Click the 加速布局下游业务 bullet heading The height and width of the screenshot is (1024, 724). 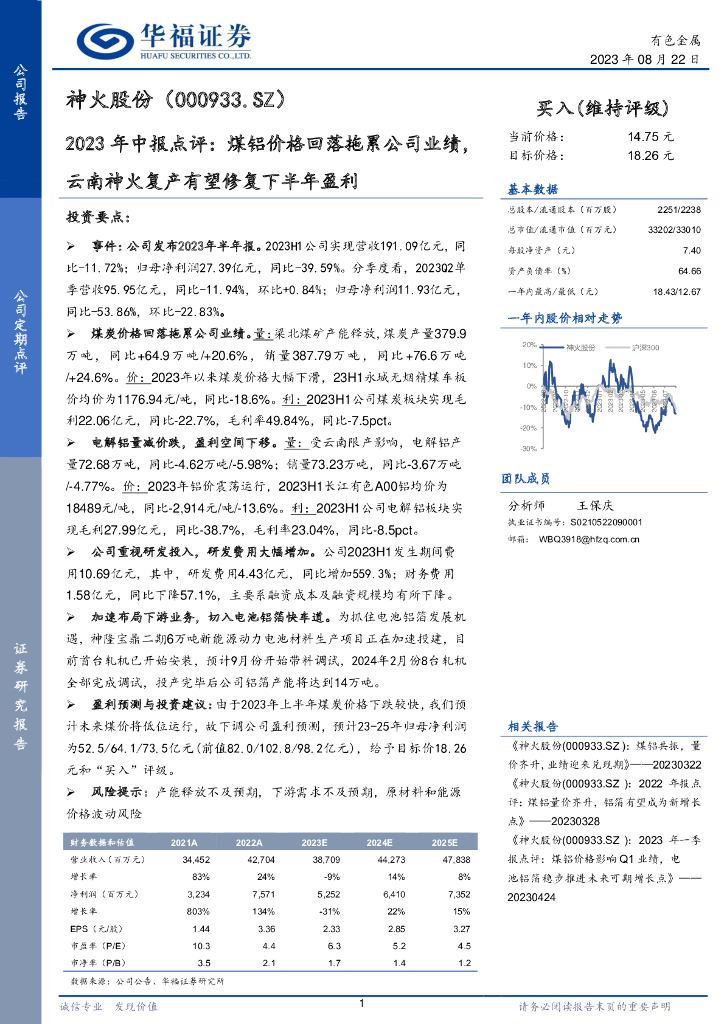tap(210, 617)
